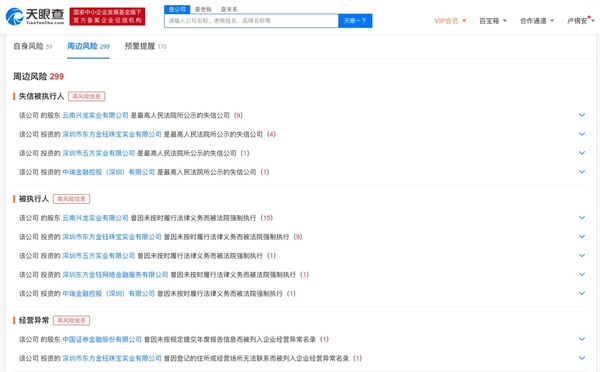Open 深圳市五方实业有限公司 link under 失信被执行人
600x372 pixels.
(99, 153)
